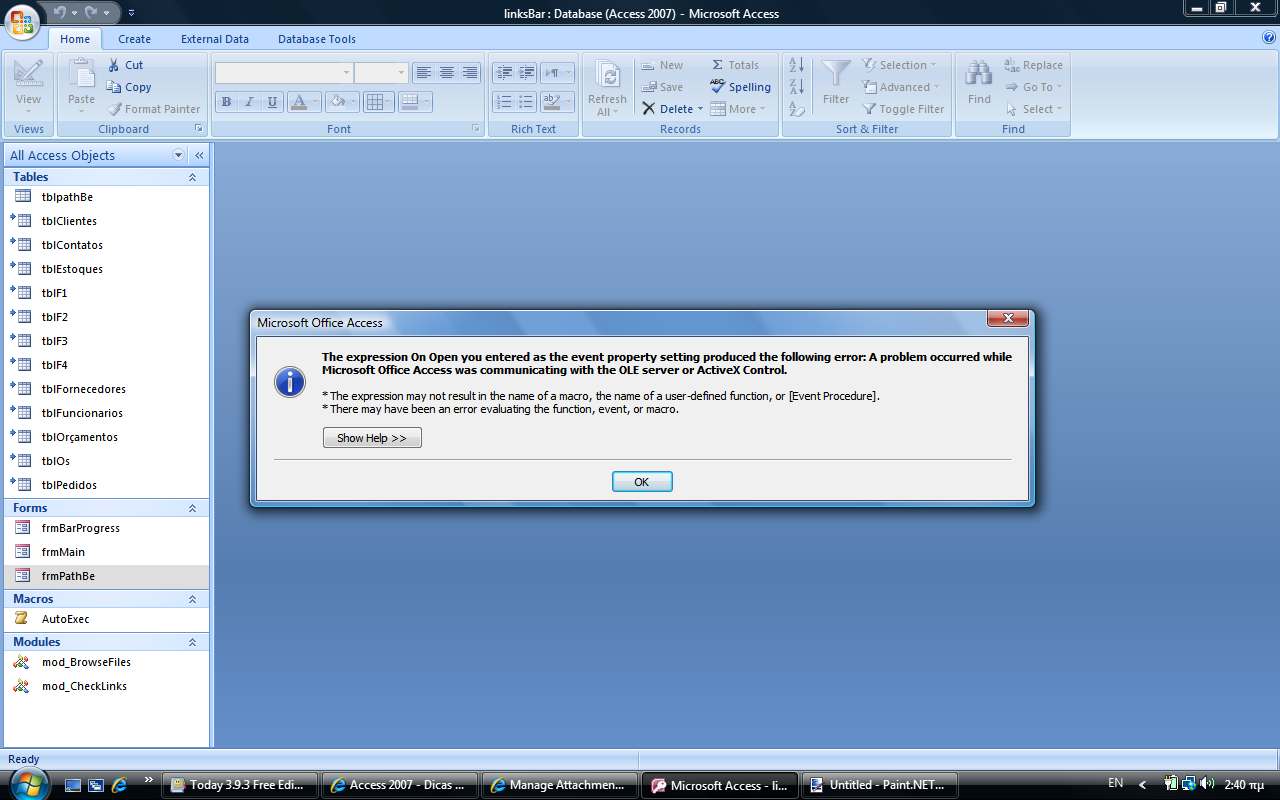Switch to the Home ribbon tab
The image size is (1280, 800).
[75, 39]
